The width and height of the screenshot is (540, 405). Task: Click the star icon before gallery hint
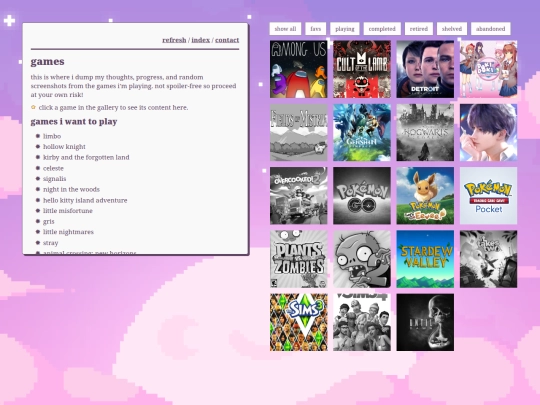point(33,107)
